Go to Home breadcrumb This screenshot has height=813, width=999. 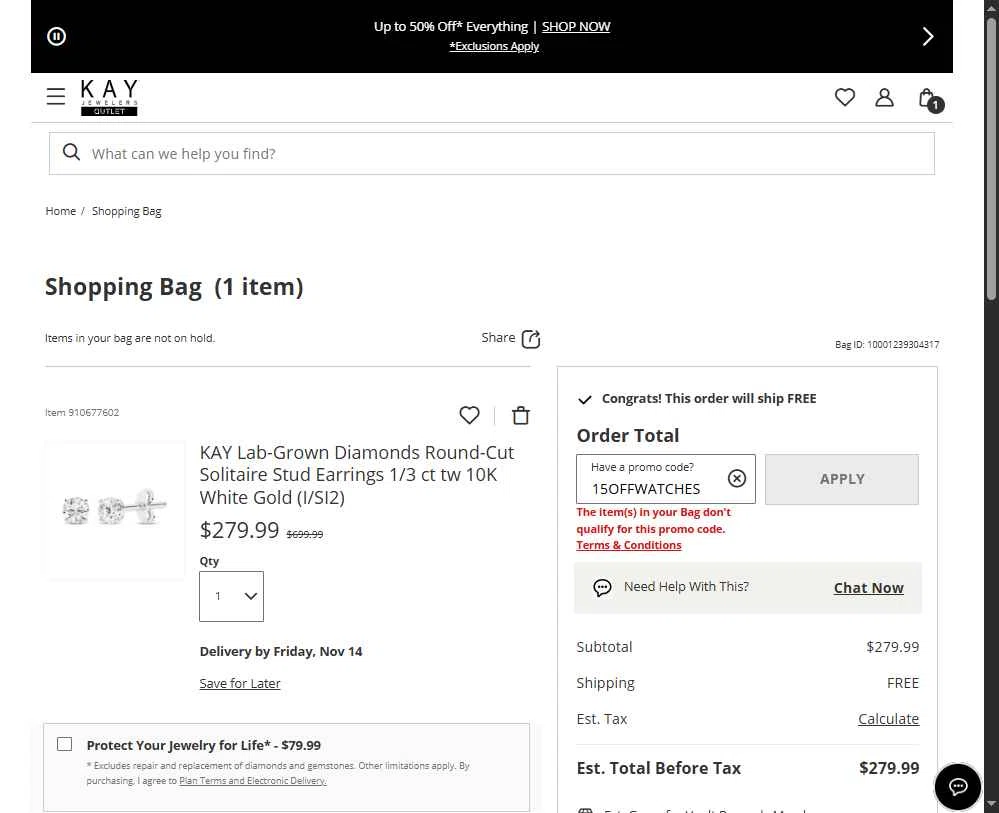61,211
